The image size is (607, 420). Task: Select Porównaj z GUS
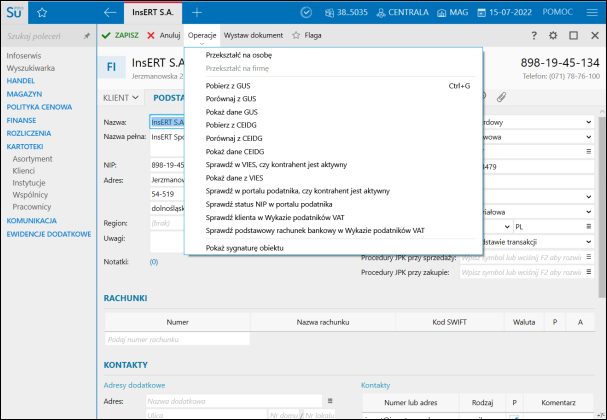231,99
